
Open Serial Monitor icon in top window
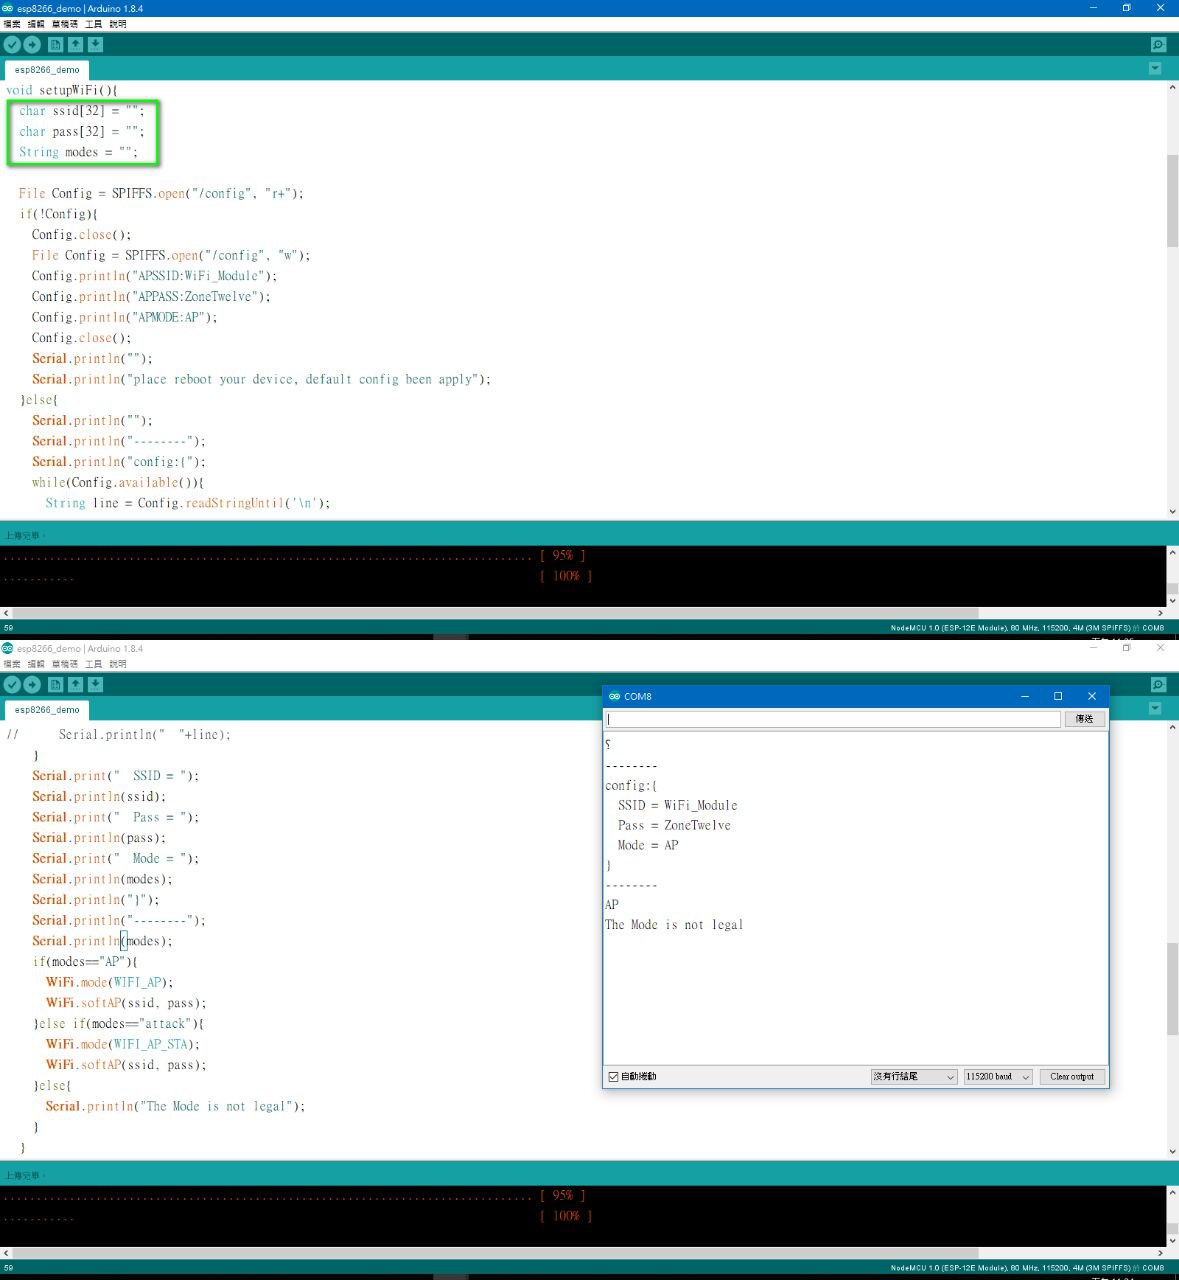click(1158, 45)
